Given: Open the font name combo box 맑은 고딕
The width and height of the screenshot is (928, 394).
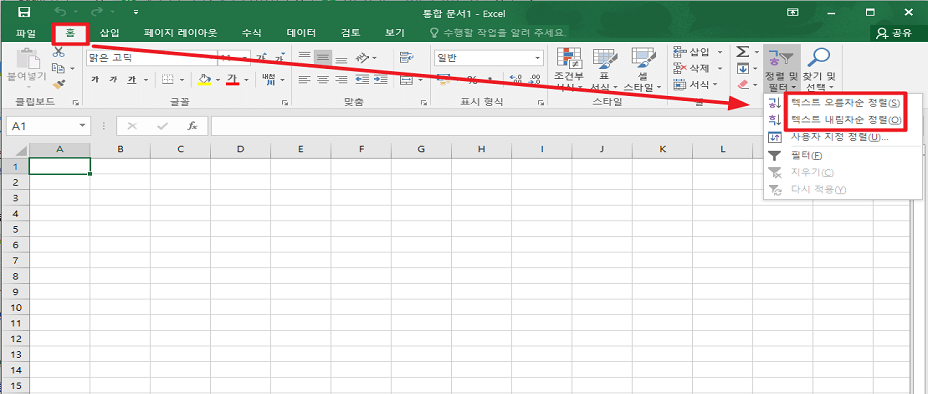Looking at the screenshot, I should pyautogui.click(x=152, y=58).
